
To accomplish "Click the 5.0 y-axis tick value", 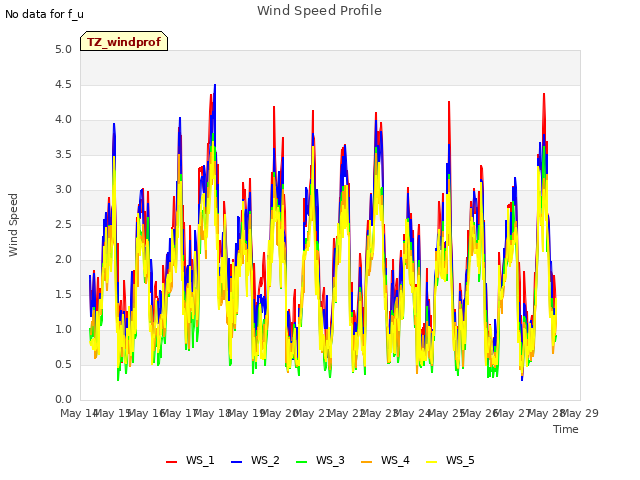I will pos(63,50).
